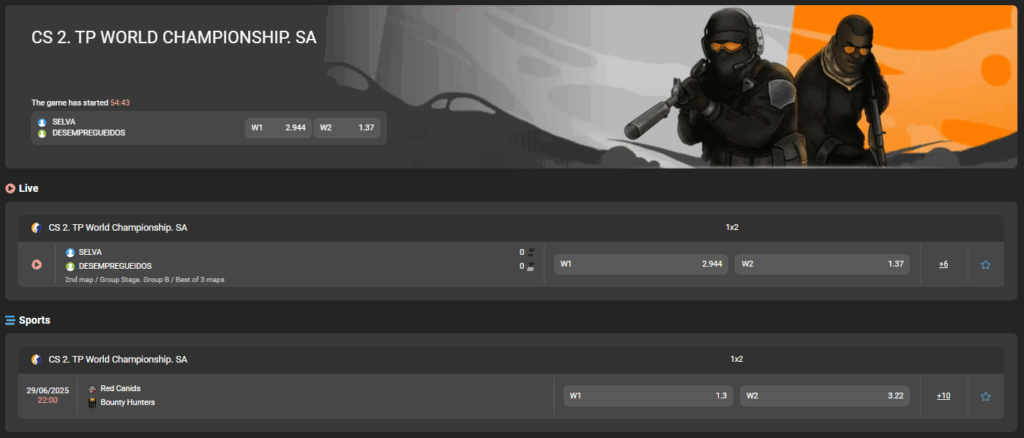The image size is (1024, 438).
Task: Bet W2 at 1.37 in the banner
Action: pyautogui.click(x=346, y=127)
